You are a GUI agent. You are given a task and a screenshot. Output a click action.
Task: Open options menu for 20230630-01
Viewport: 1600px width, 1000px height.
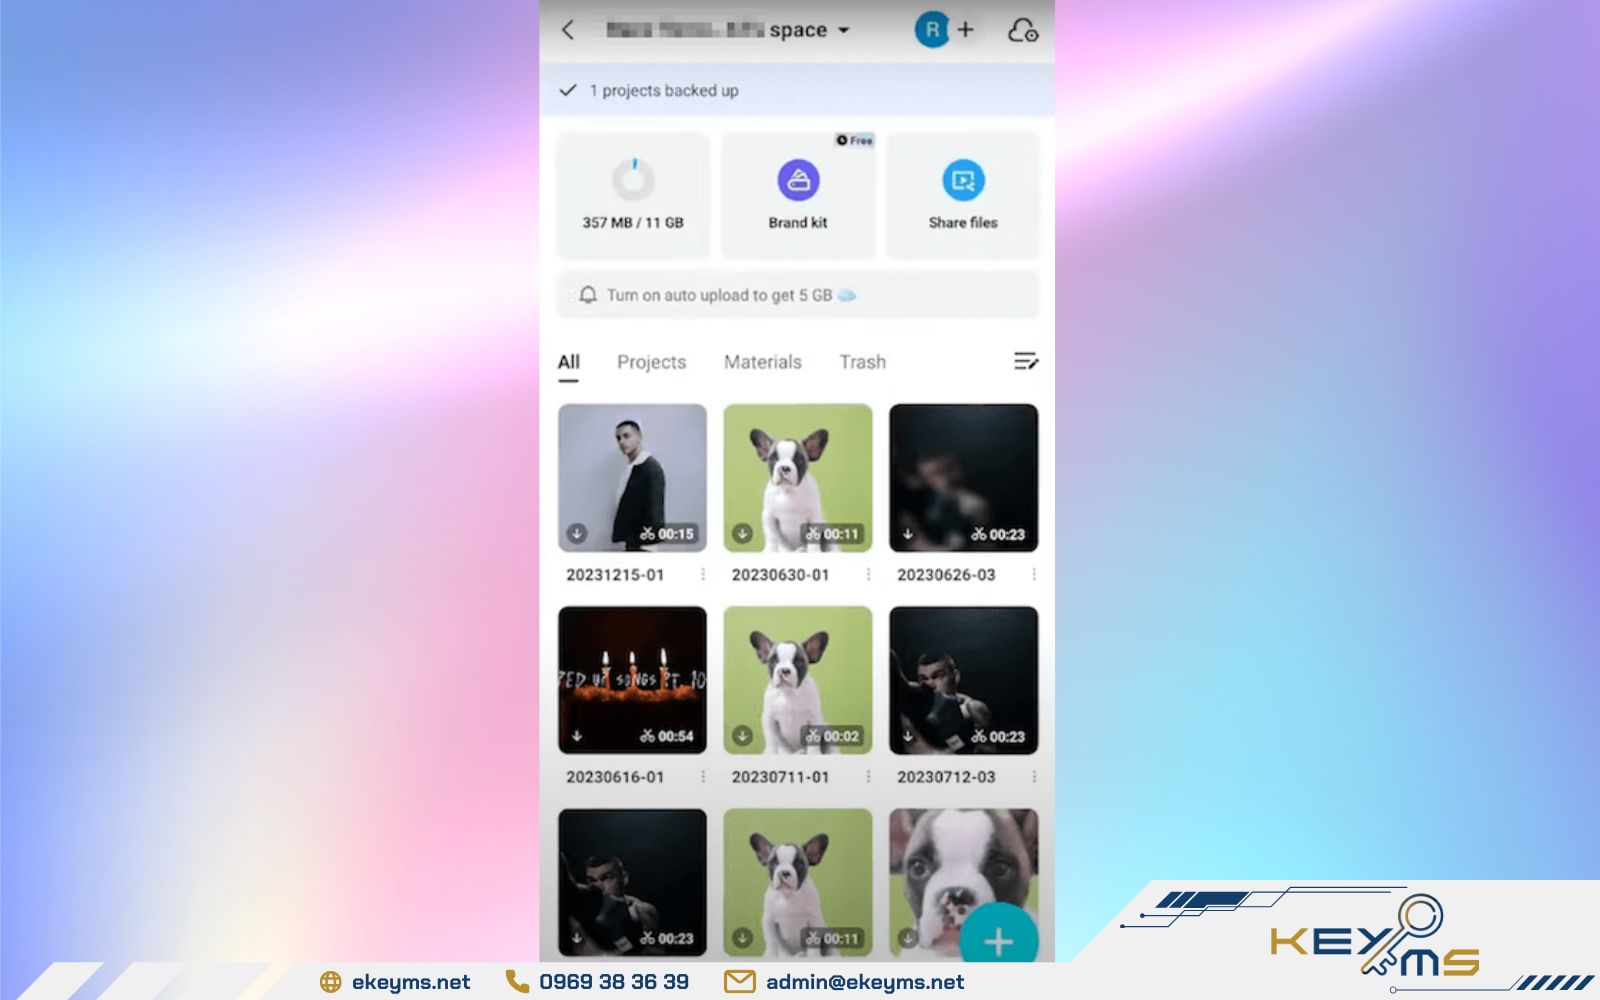(x=870, y=574)
